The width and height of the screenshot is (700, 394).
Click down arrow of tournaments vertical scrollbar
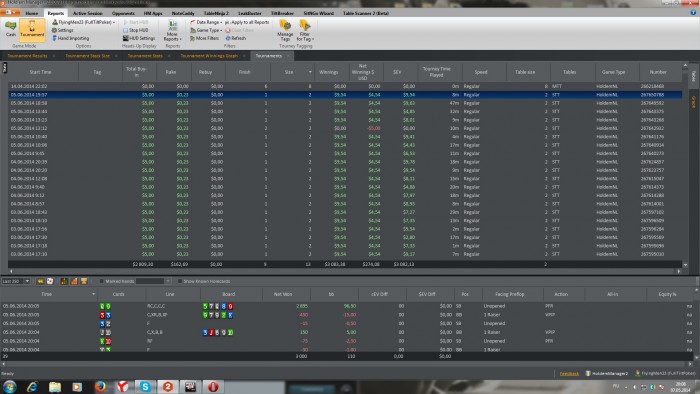tap(685, 265)
